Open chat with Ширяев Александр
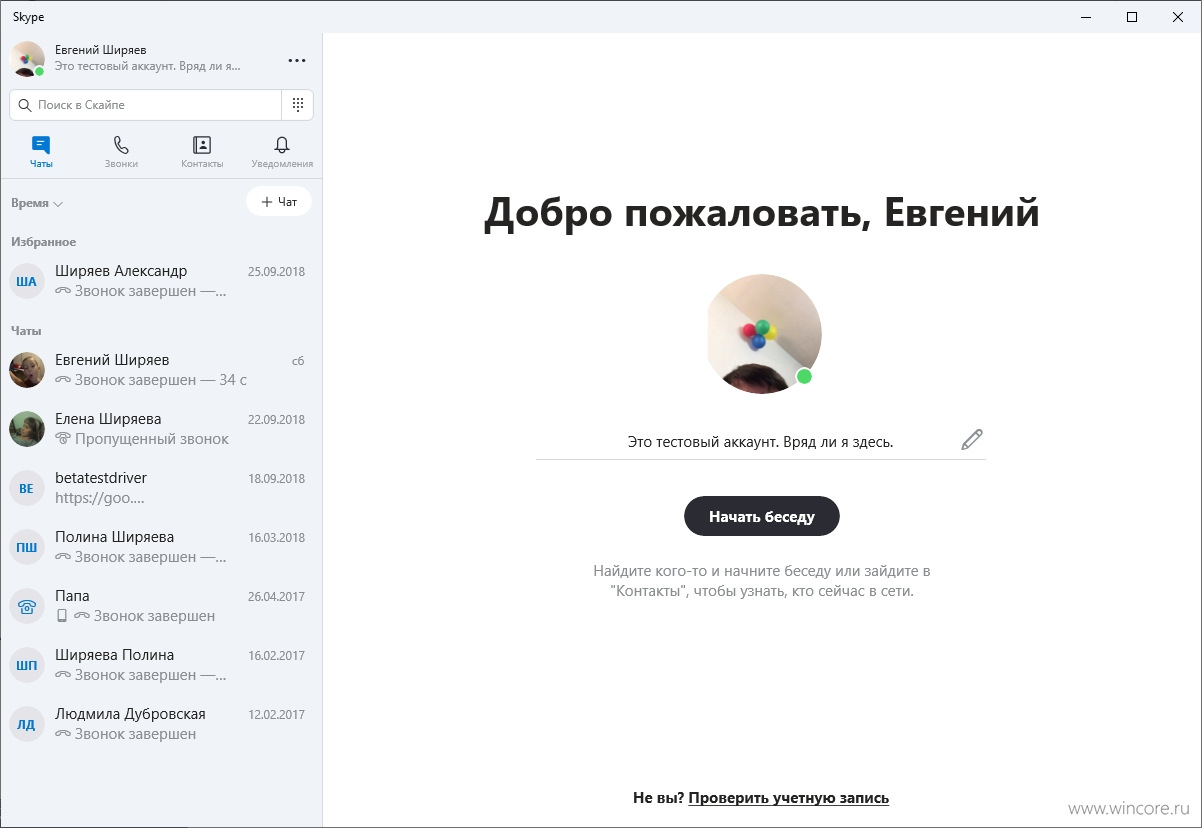This screenshot has height=828, width=1202. pyautogui.click(x=161, y=281)
